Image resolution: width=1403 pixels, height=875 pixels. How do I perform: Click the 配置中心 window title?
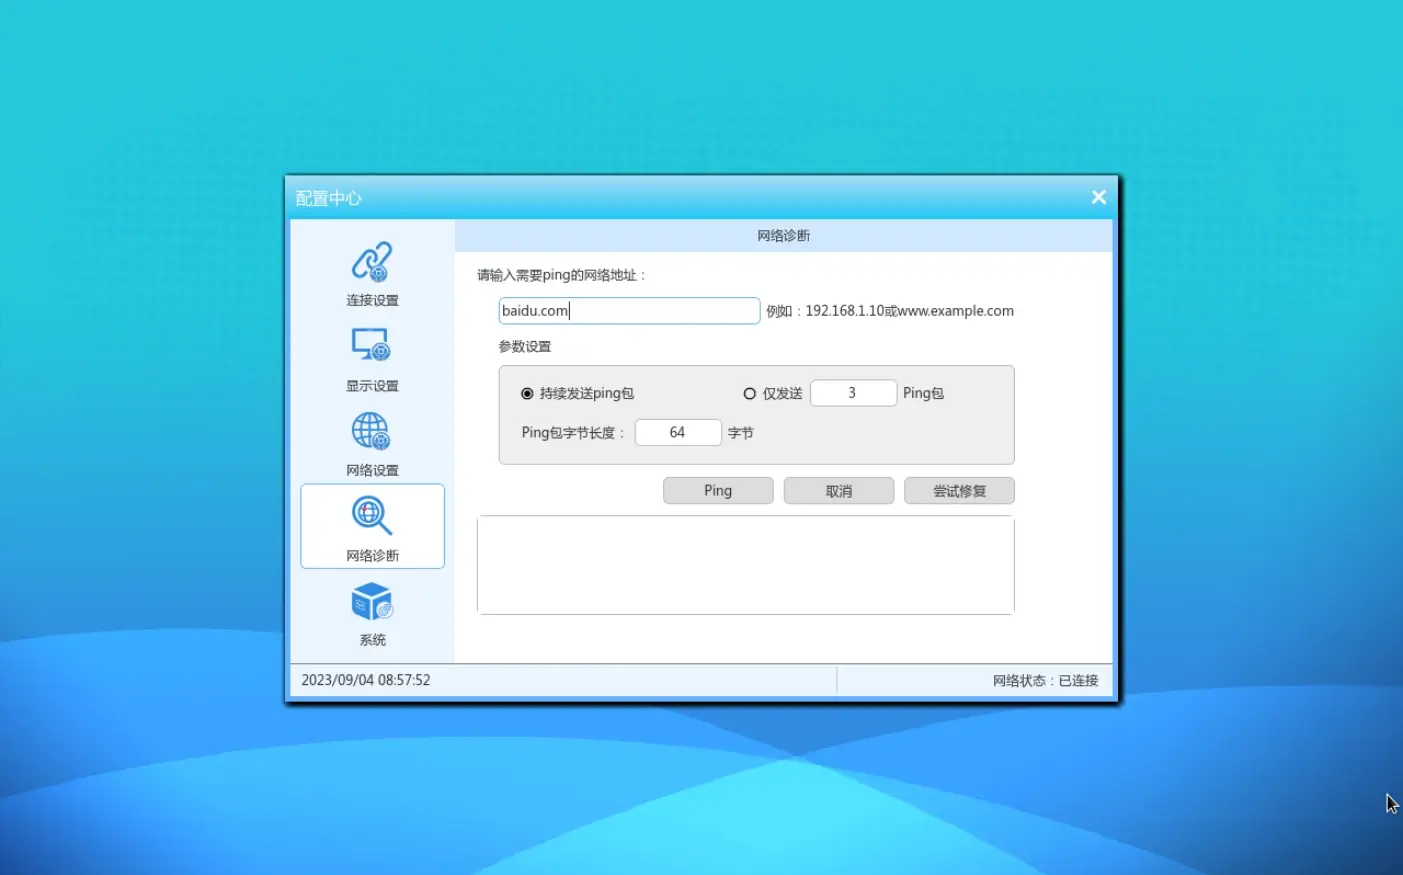tap(328, 198)
